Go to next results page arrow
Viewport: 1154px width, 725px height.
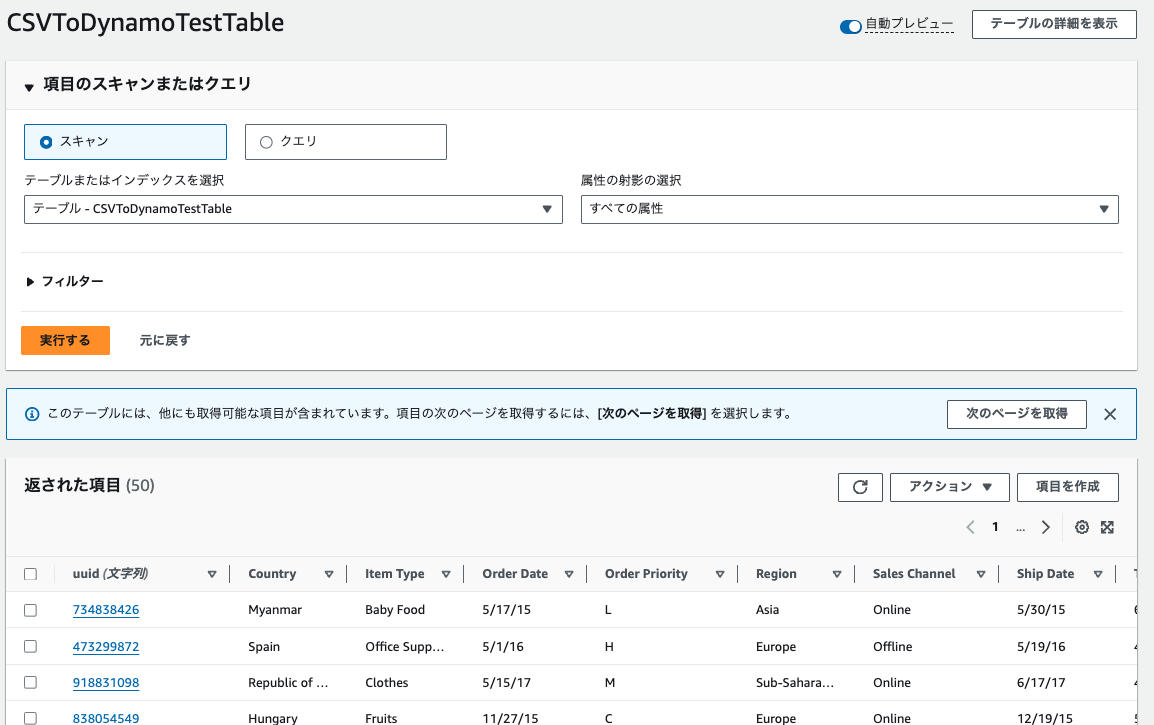(x=1045, y=528)
